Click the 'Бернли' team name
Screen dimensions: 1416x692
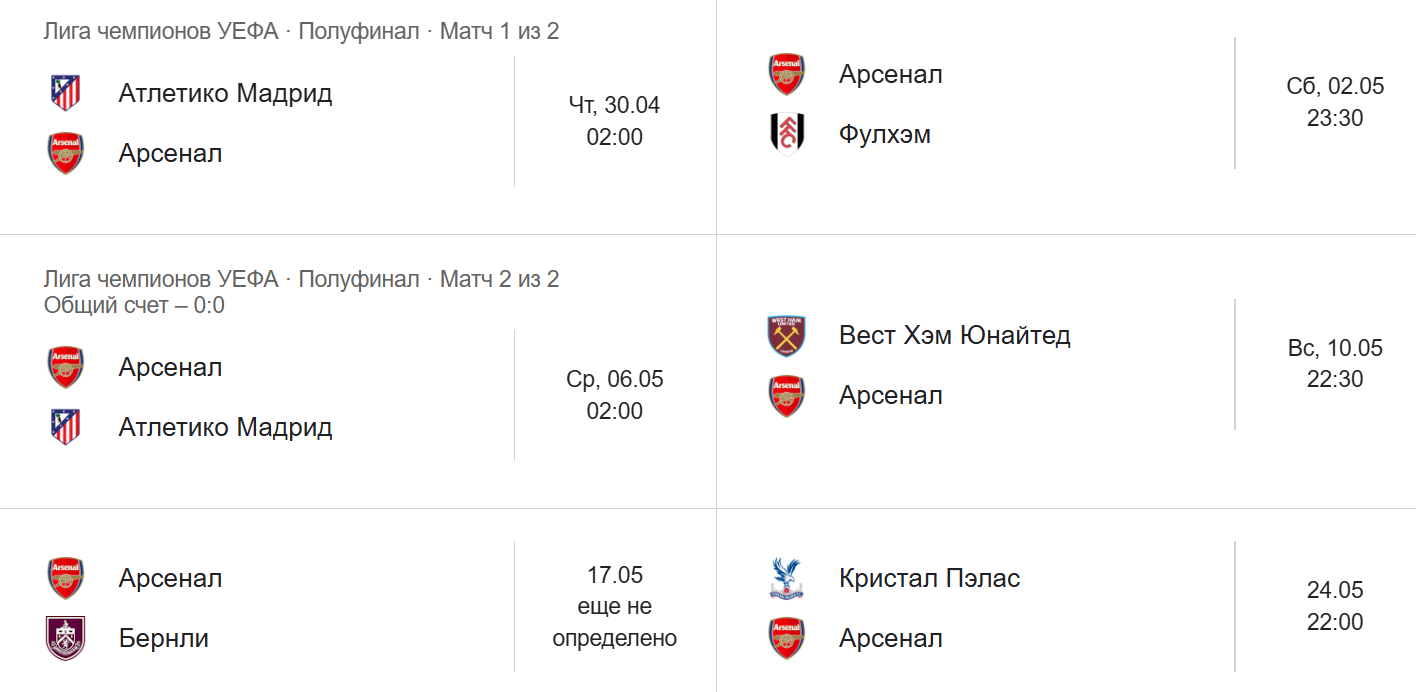point(164,638)
